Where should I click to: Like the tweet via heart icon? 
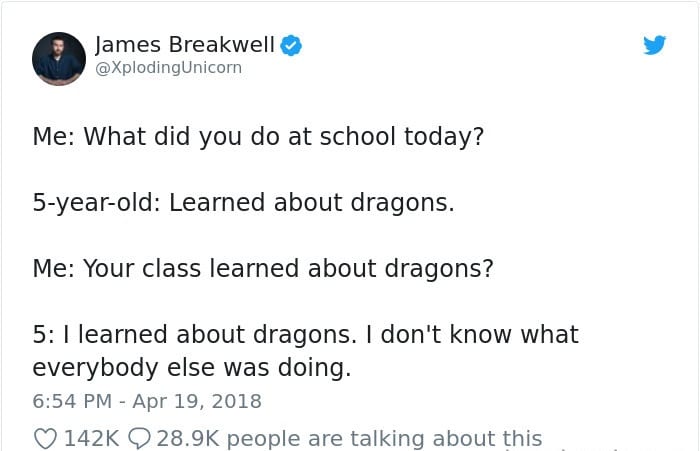pyautogui.click(x=46, y=438)
